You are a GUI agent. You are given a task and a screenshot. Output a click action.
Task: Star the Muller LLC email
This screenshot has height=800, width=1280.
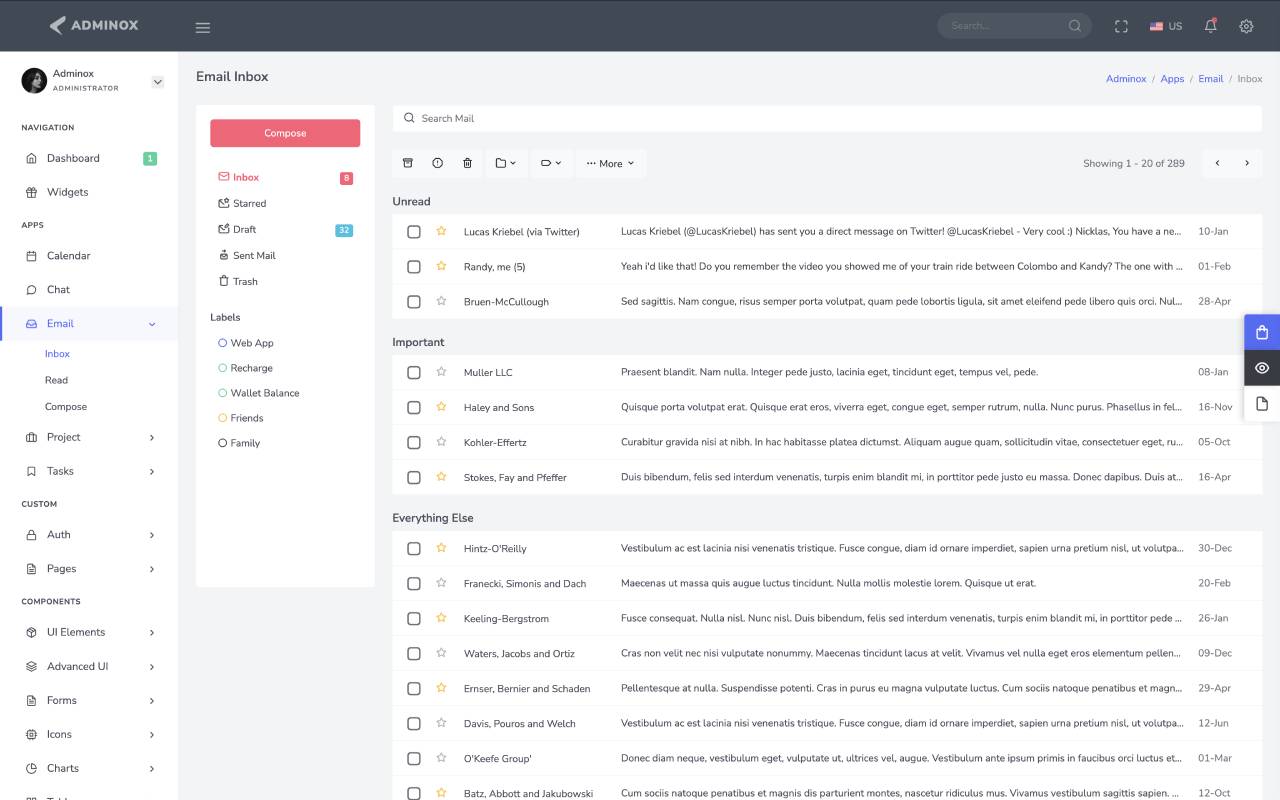(x=441, y=372)
